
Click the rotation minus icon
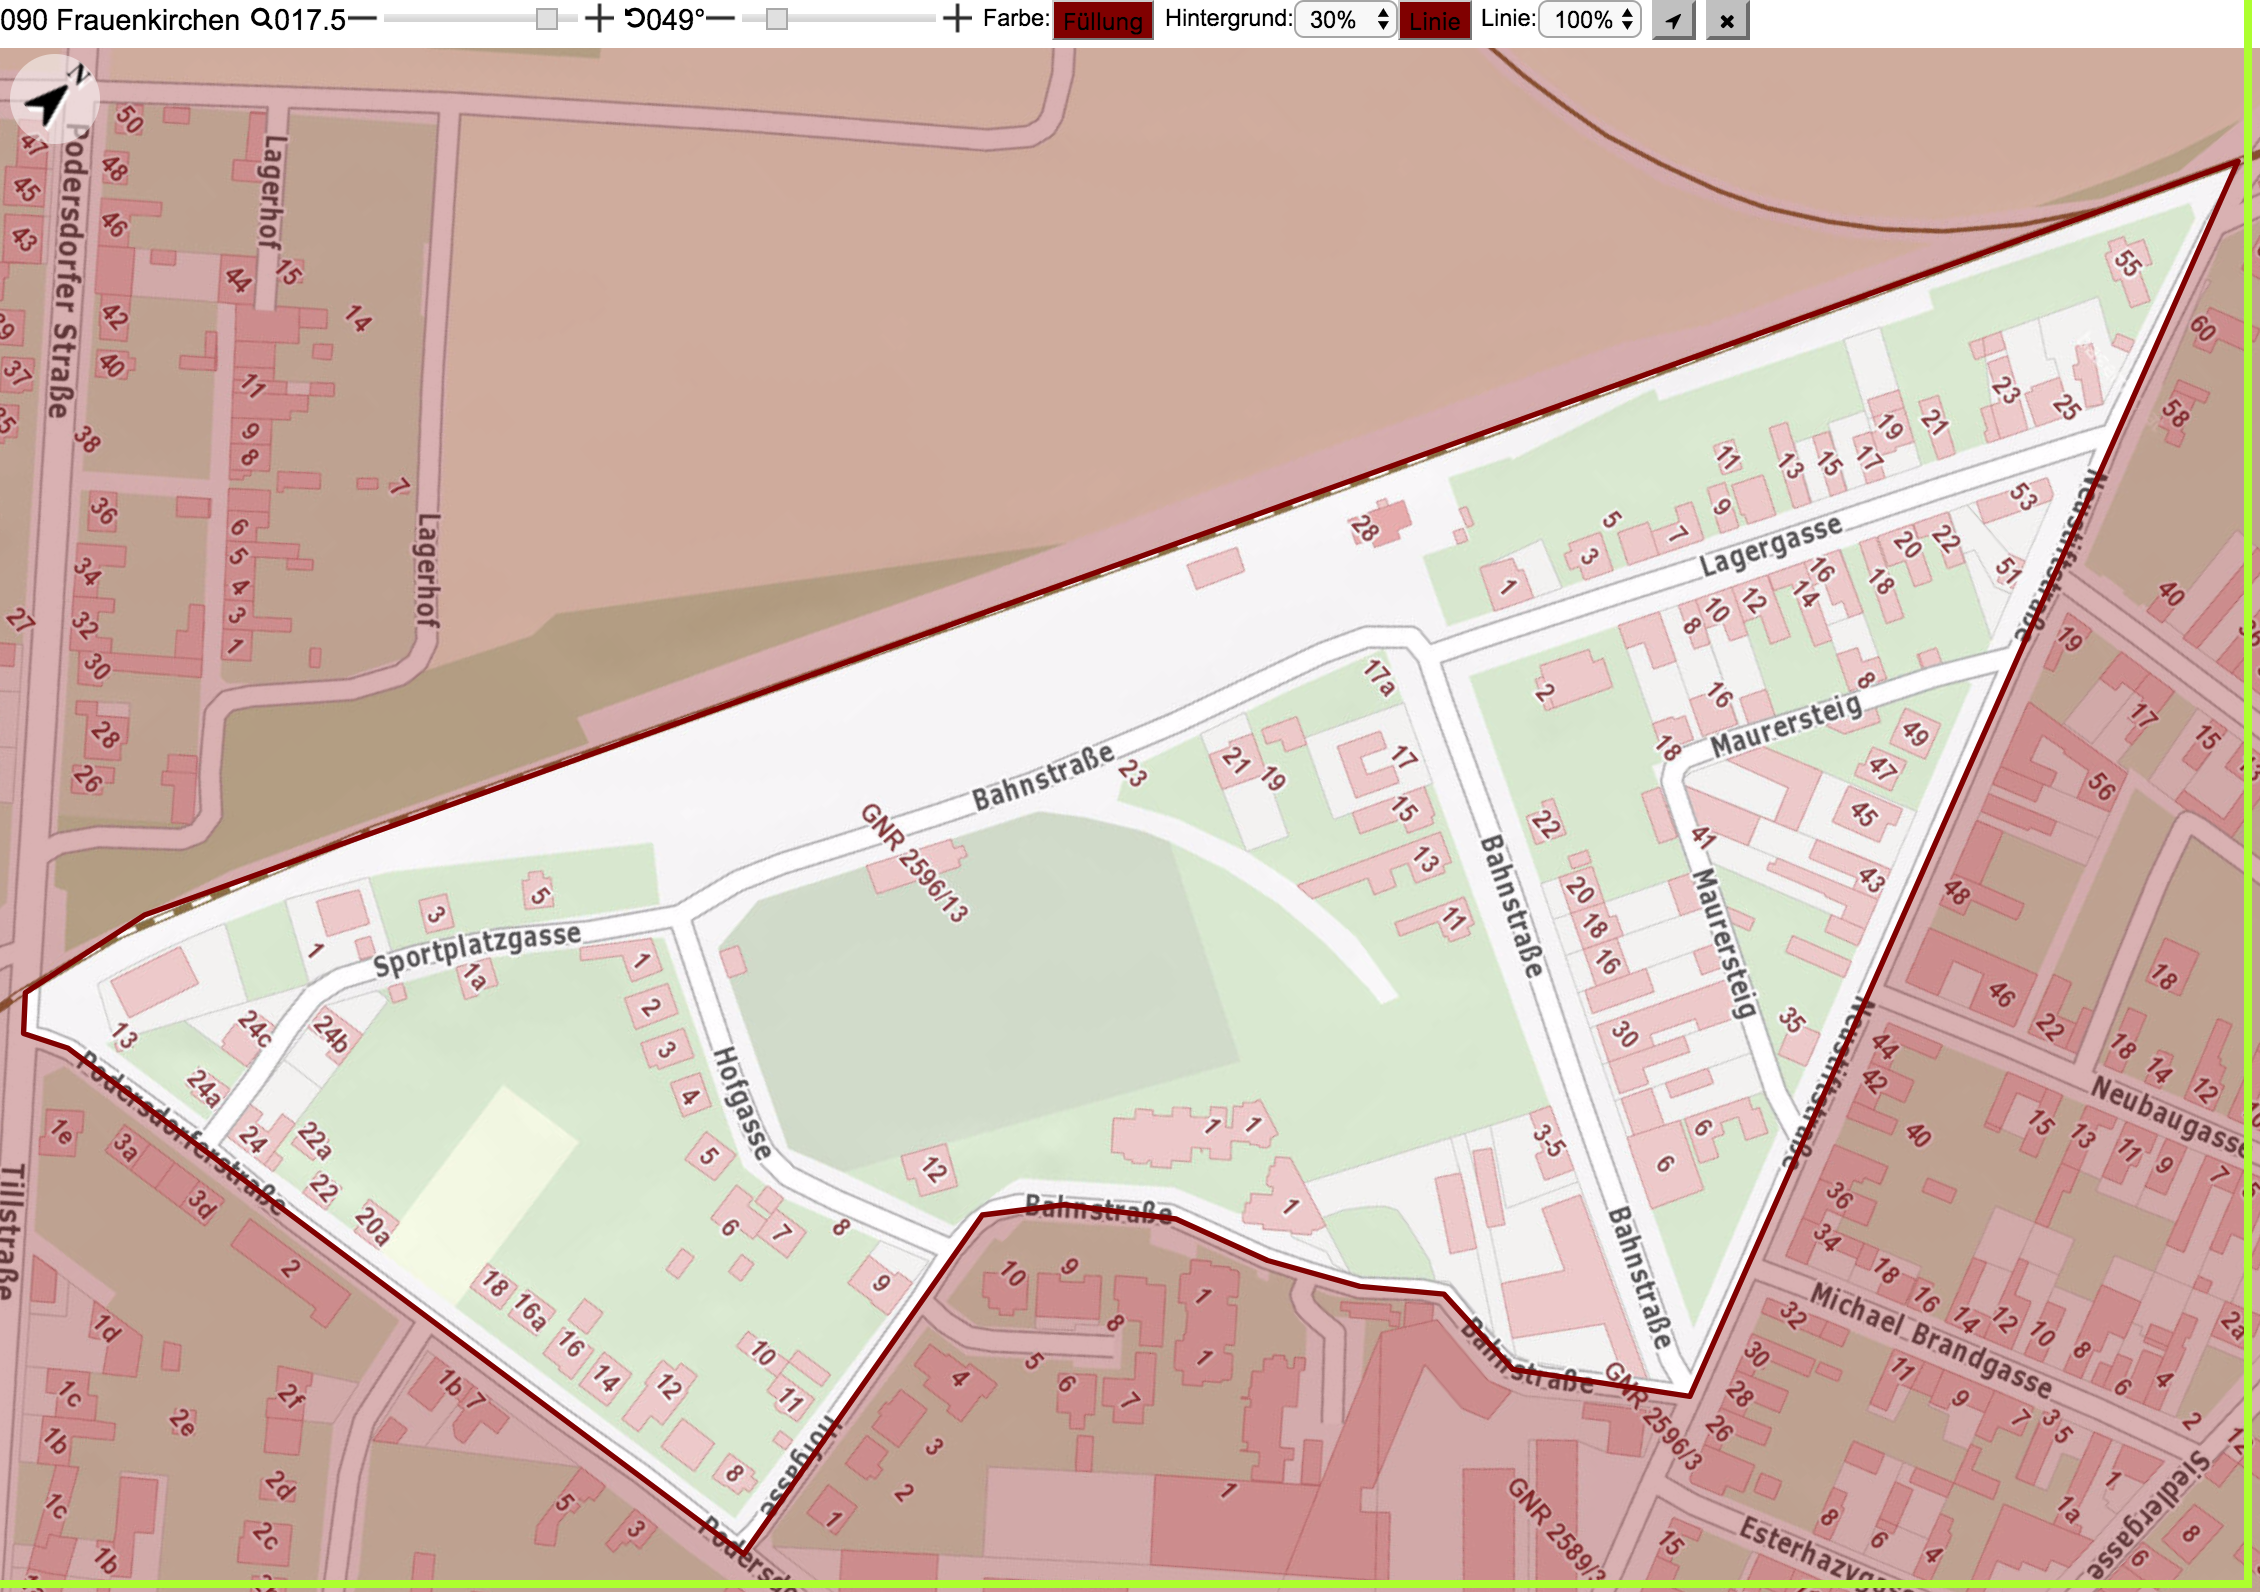pos(720,19)
